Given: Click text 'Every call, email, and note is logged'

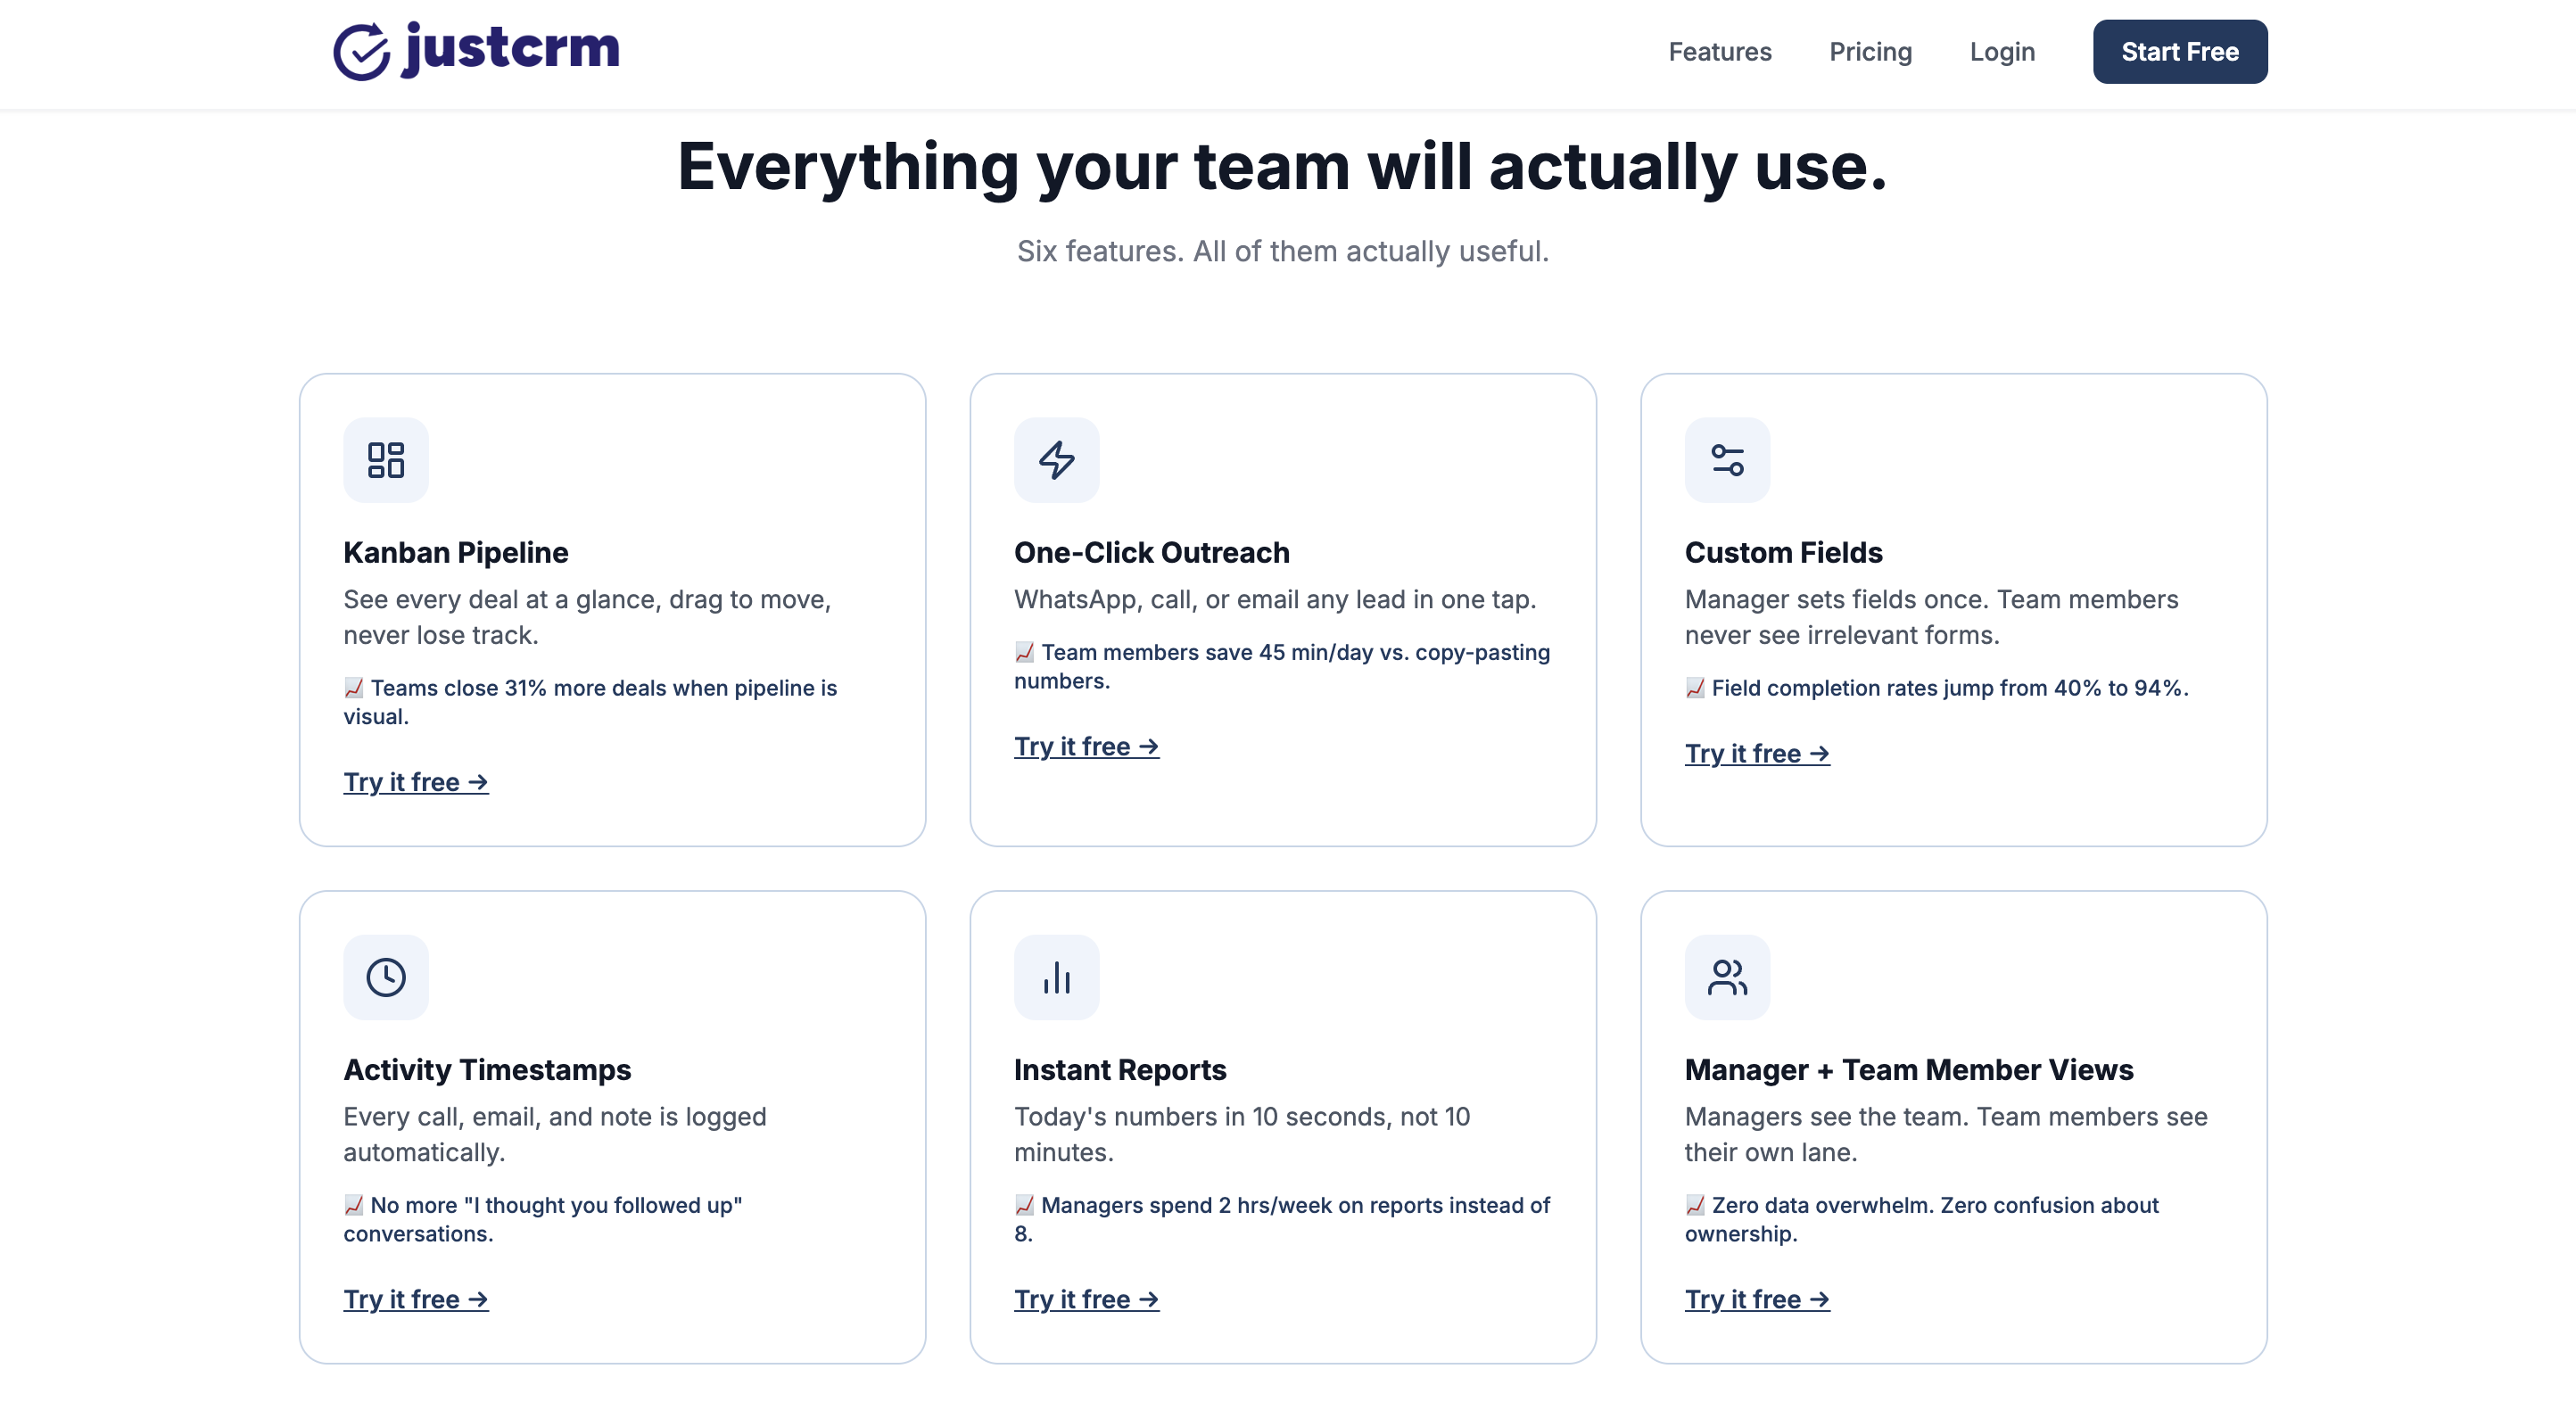Looking at the screenshot, I should click(555, 1116).
